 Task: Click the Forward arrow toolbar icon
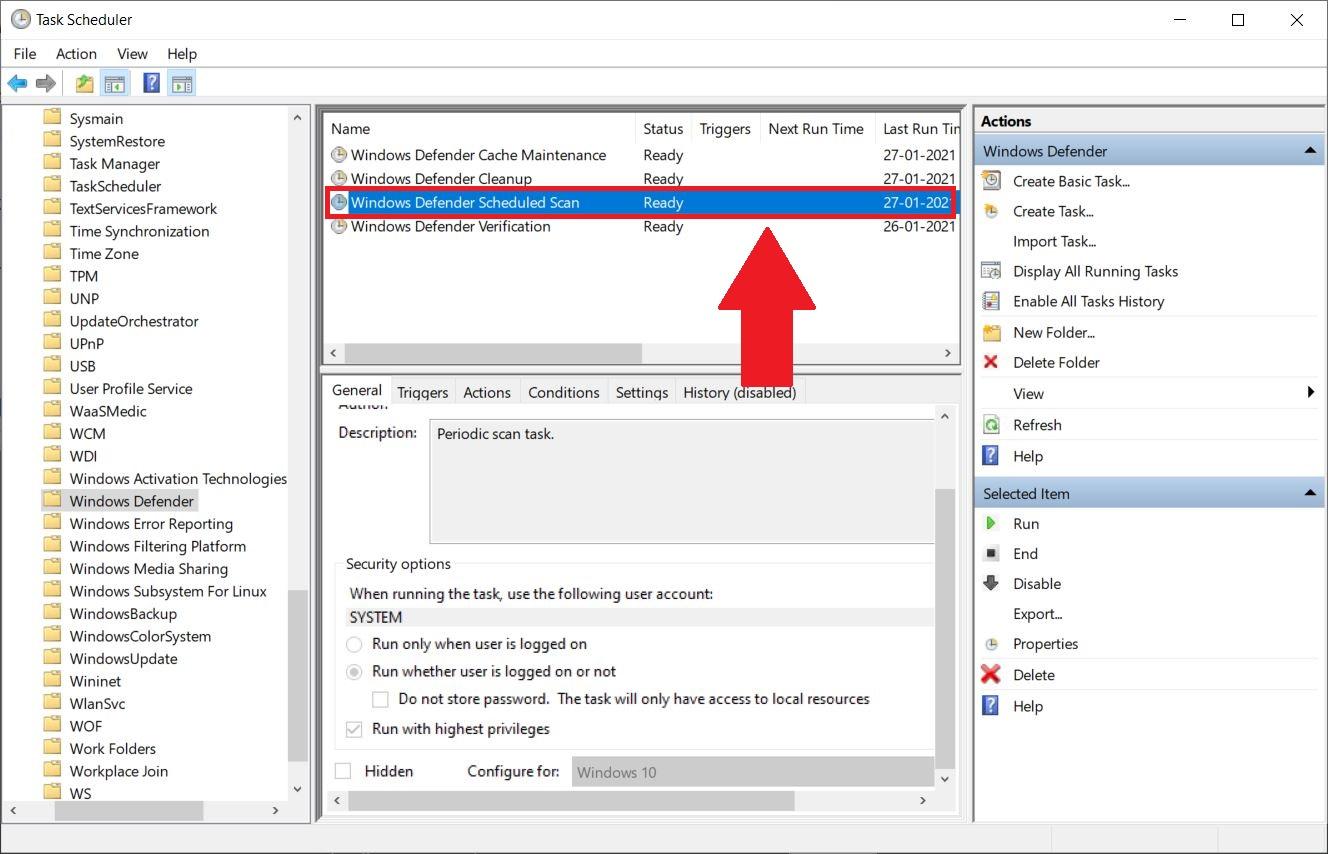coord(45,84)
